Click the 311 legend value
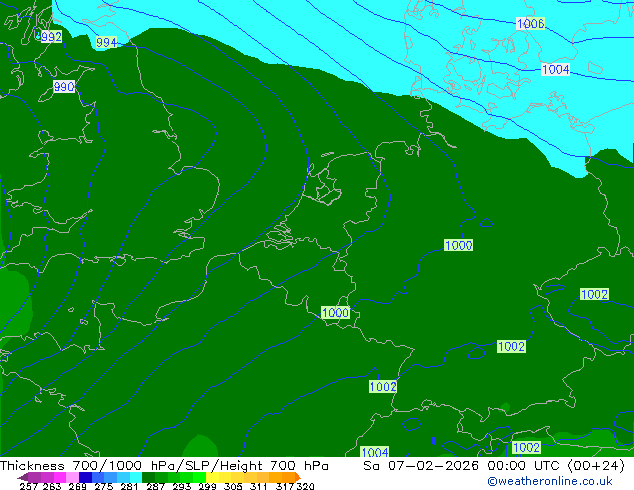This screenshot has height=490, width=634. [x=259, y=486]
